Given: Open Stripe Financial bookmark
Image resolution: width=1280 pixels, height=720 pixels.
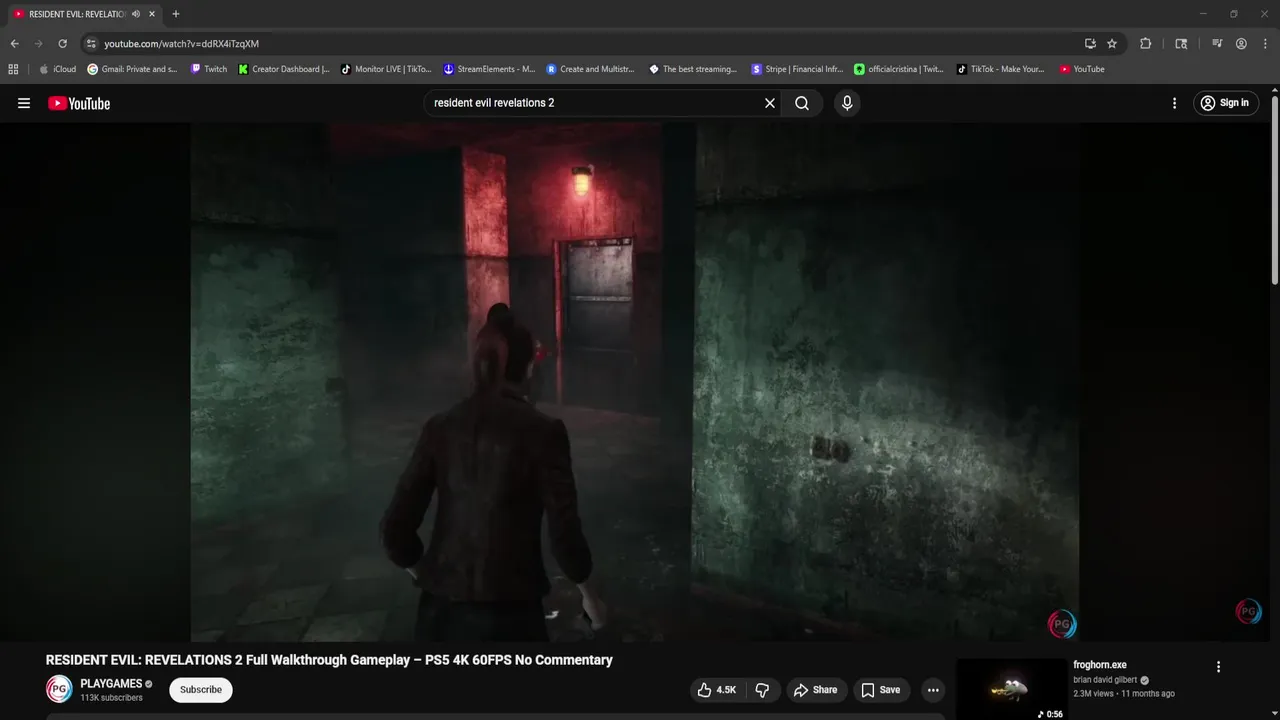Looking at the screenshot, I should pyautogui.click(x=797, y=69).
